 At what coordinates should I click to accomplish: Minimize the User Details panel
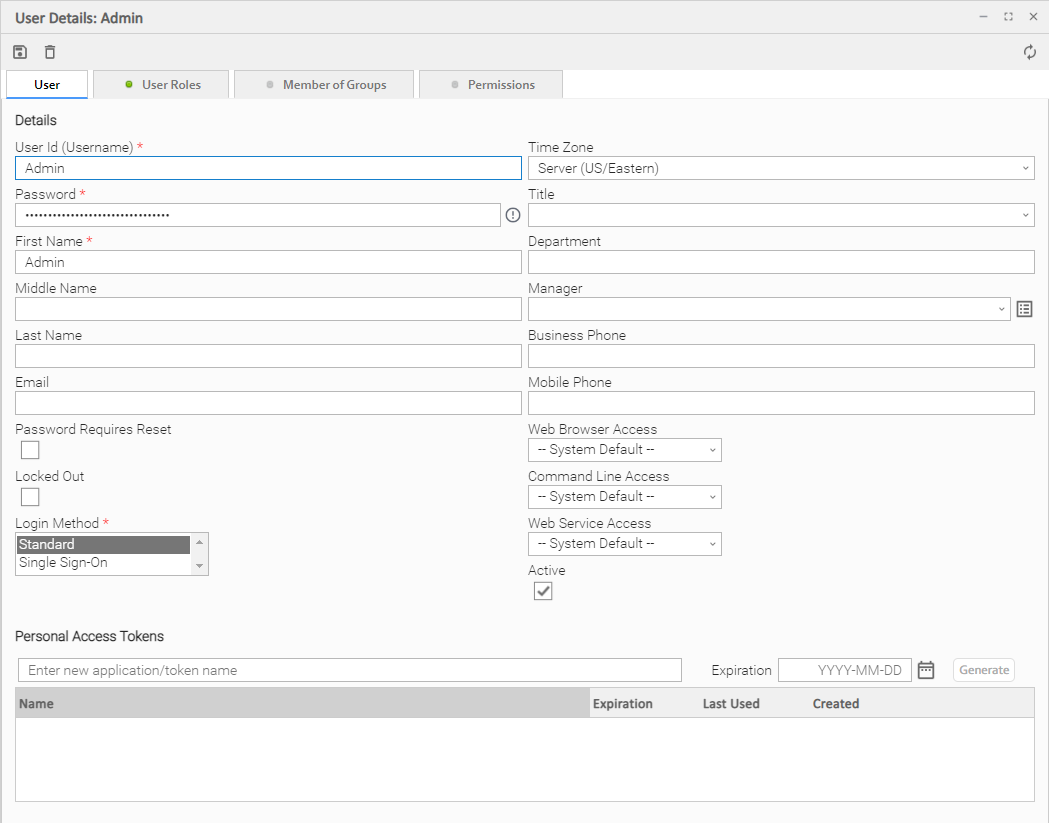point(983,17)
